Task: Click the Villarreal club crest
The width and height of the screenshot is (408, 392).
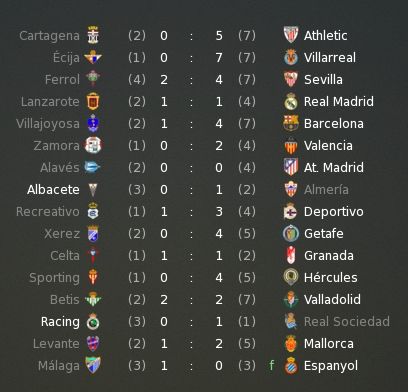Action: point(291,57)
